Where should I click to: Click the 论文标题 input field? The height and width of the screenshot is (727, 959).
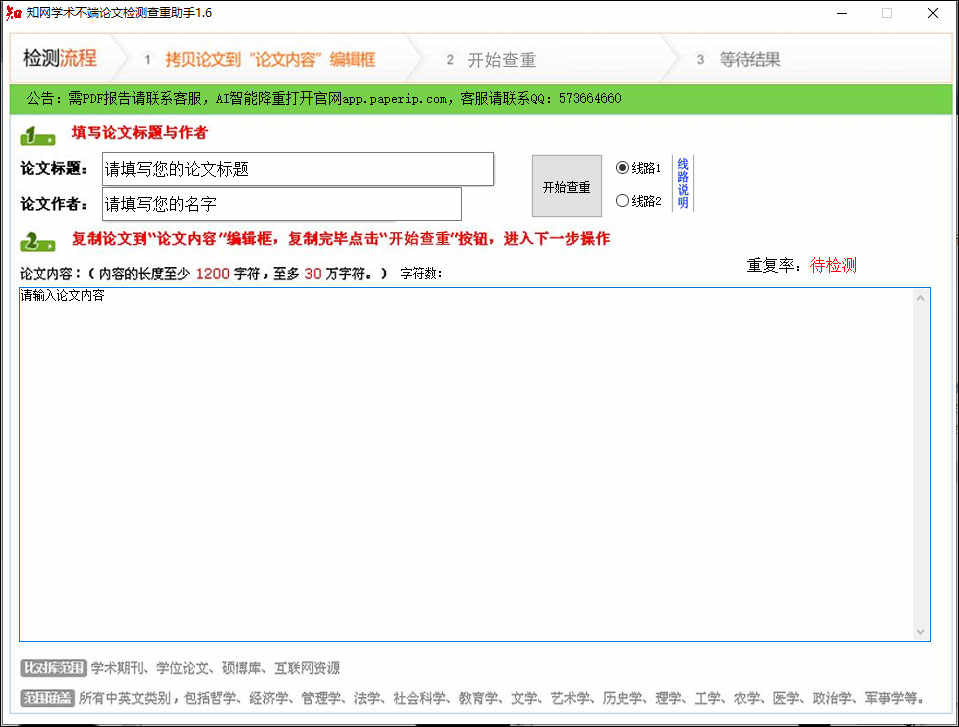coord(298,169)
